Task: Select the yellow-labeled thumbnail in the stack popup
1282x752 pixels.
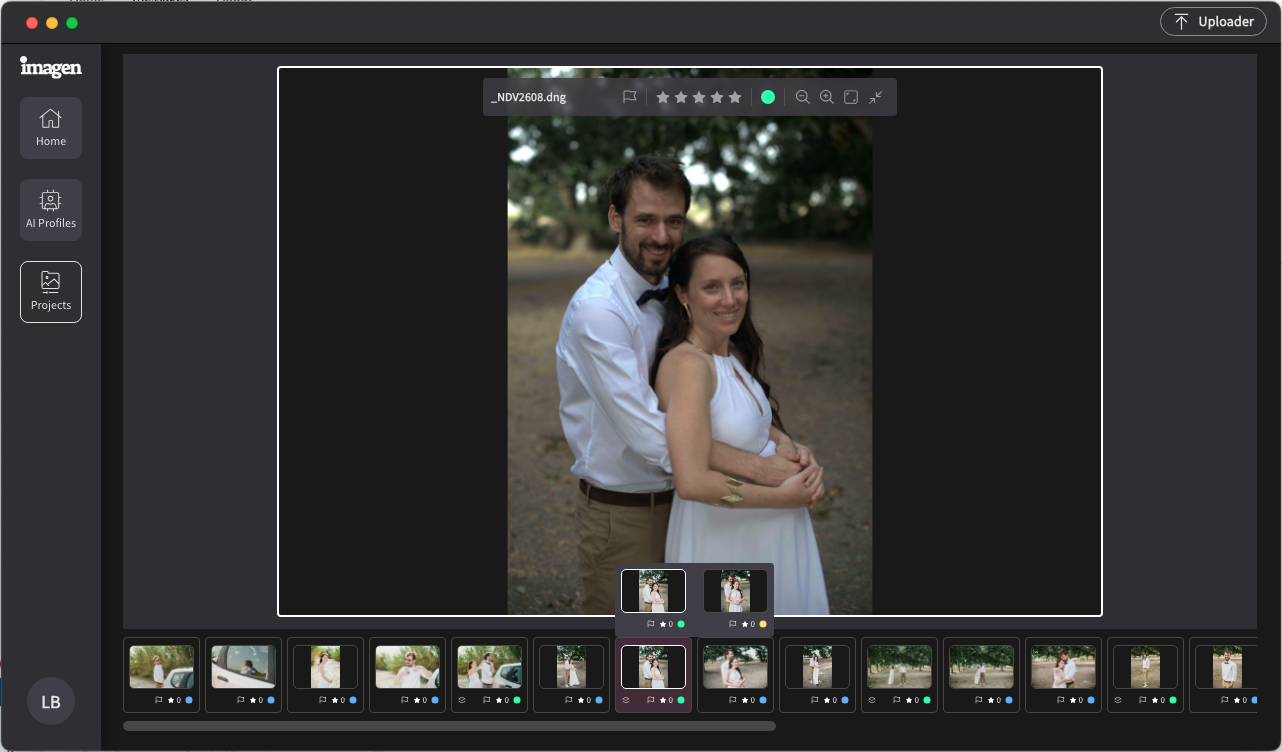Action: pyautogui.click(x=735, y=591)
